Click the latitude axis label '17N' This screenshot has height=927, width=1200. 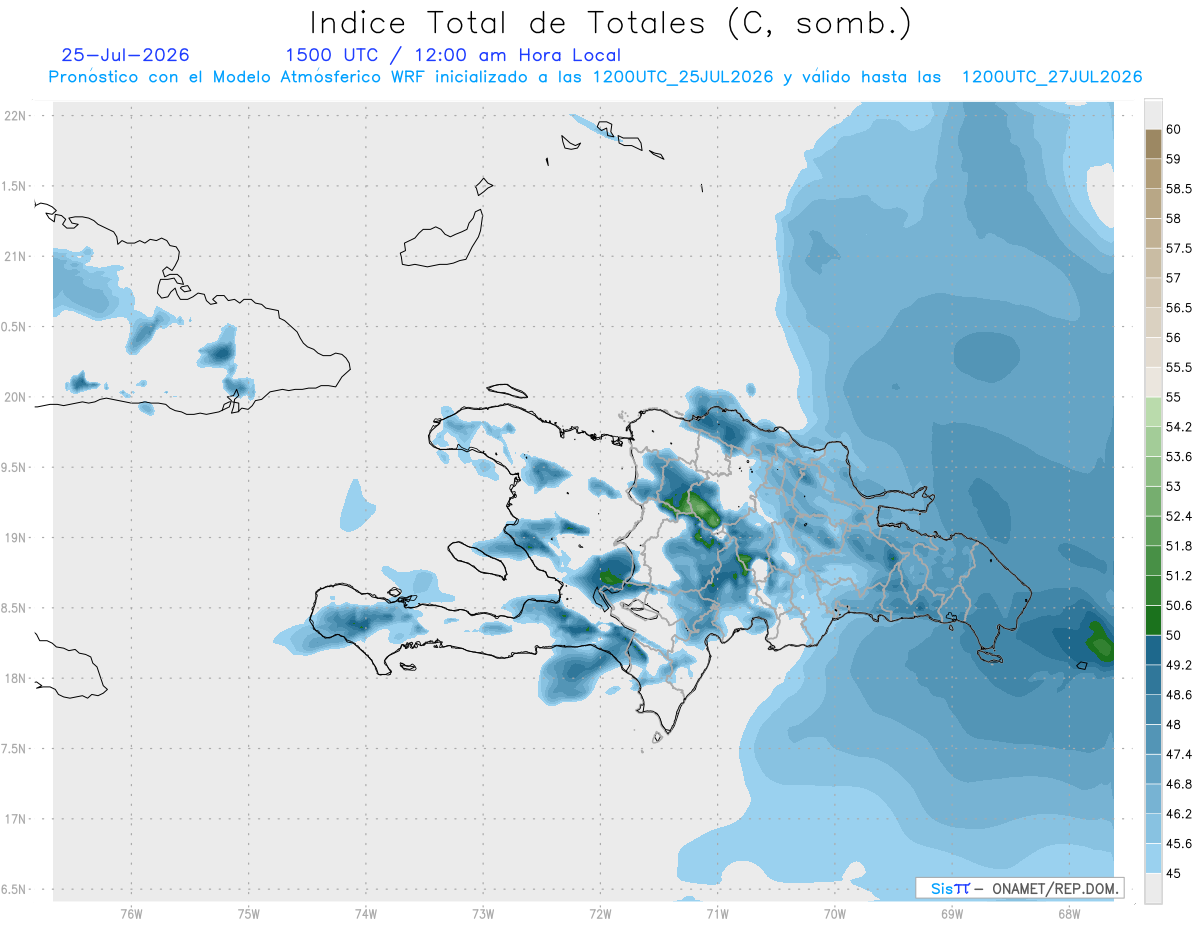coord(16,819)
